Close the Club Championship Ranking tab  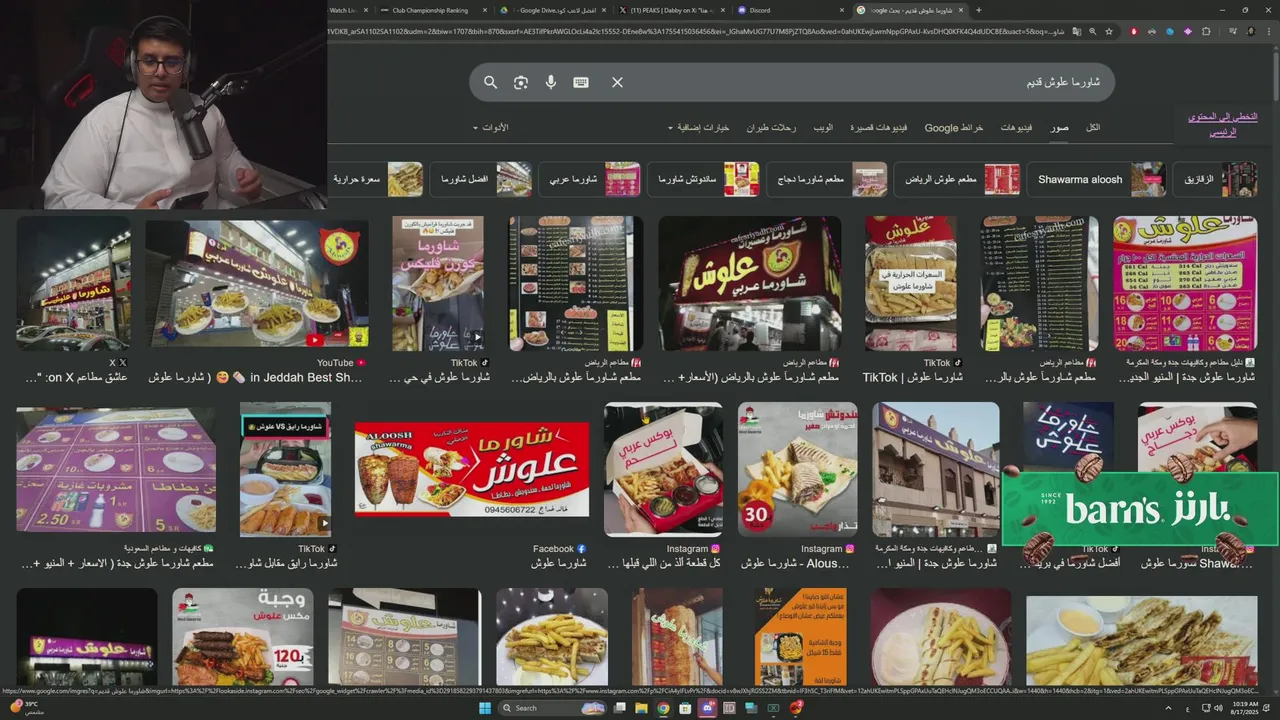[x=485, y=10]
